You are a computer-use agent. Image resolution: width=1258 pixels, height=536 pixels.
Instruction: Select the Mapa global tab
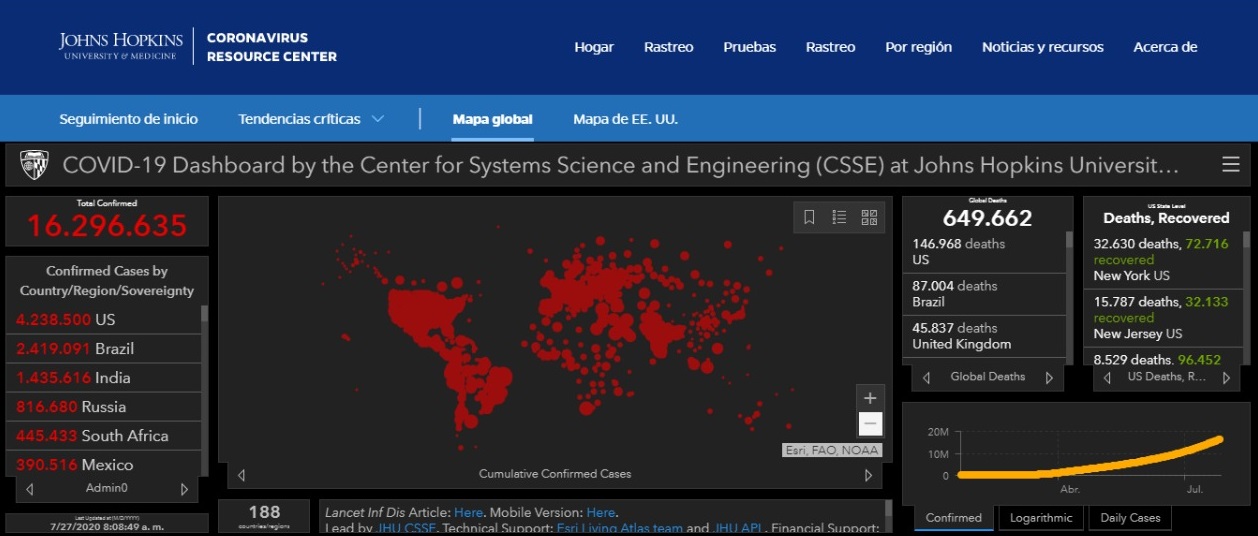point(493,119)
